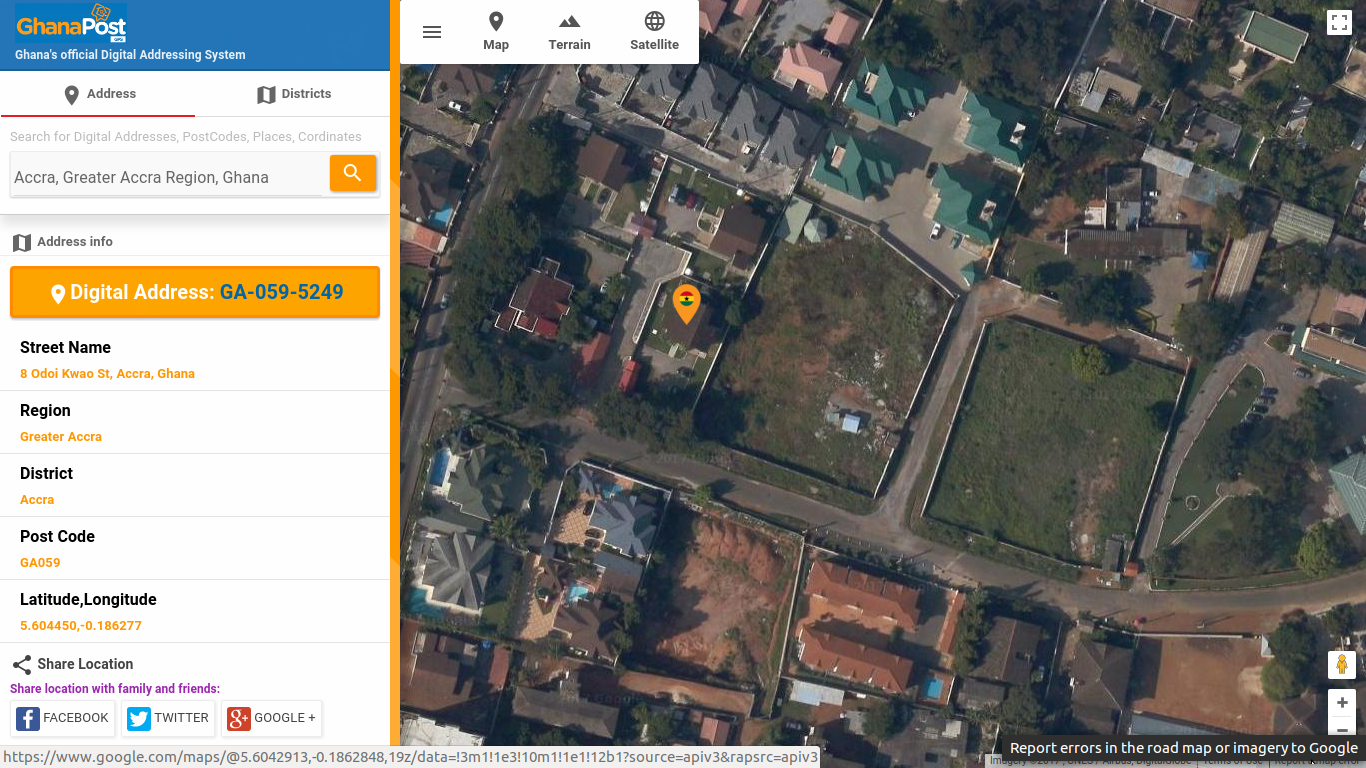Select the Street View pegman icon
The image size is (1366, 768).
tap(1341, 664)
